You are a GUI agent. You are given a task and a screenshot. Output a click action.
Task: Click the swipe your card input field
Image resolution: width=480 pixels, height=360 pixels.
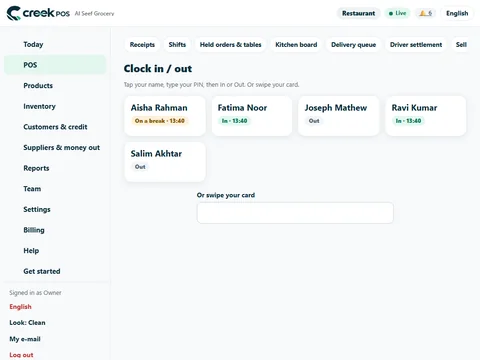point(295,213)
